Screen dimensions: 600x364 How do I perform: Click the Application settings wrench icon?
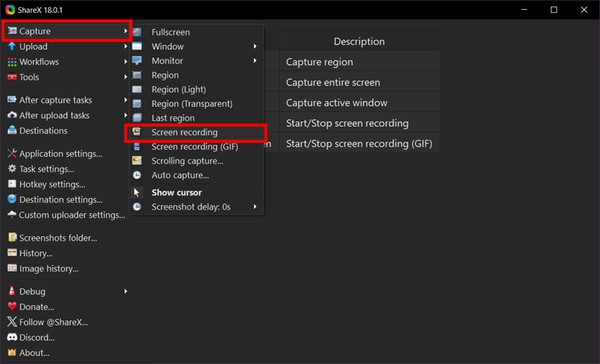point(12,153)
